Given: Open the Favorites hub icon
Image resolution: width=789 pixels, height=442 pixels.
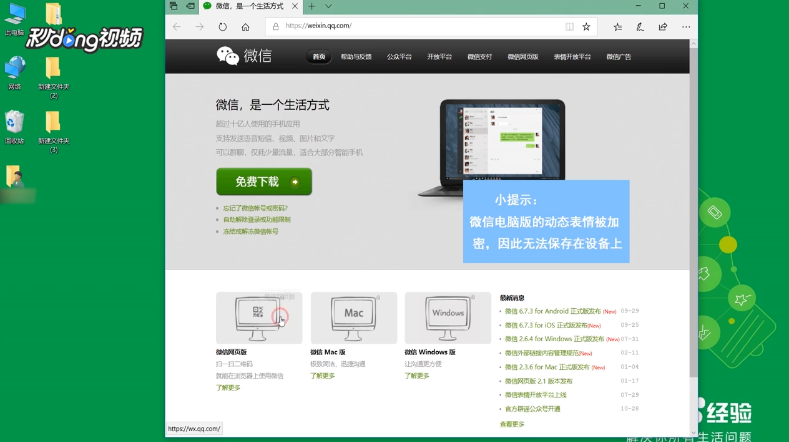Looking at the screenshot, I should (617, 27).
